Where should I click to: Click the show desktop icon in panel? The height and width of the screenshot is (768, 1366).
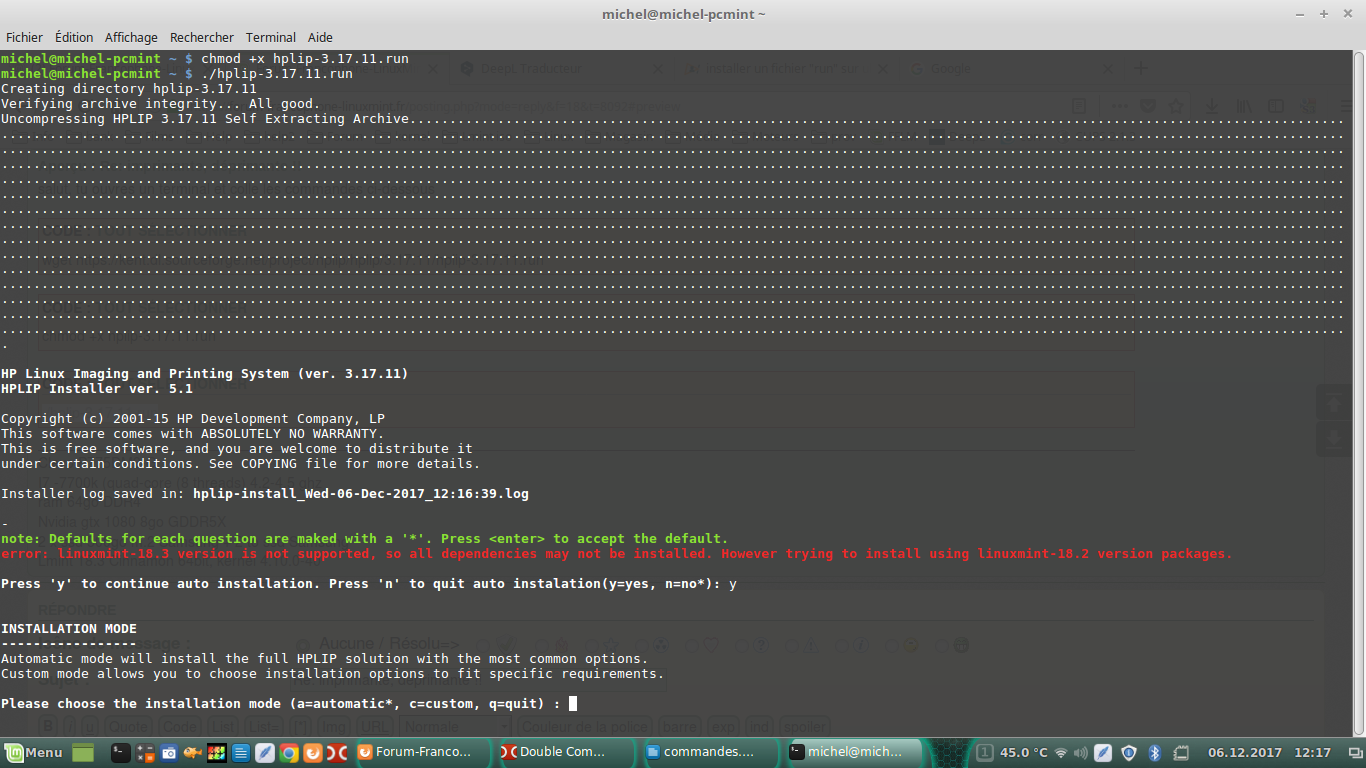click(x=82, y=752)
